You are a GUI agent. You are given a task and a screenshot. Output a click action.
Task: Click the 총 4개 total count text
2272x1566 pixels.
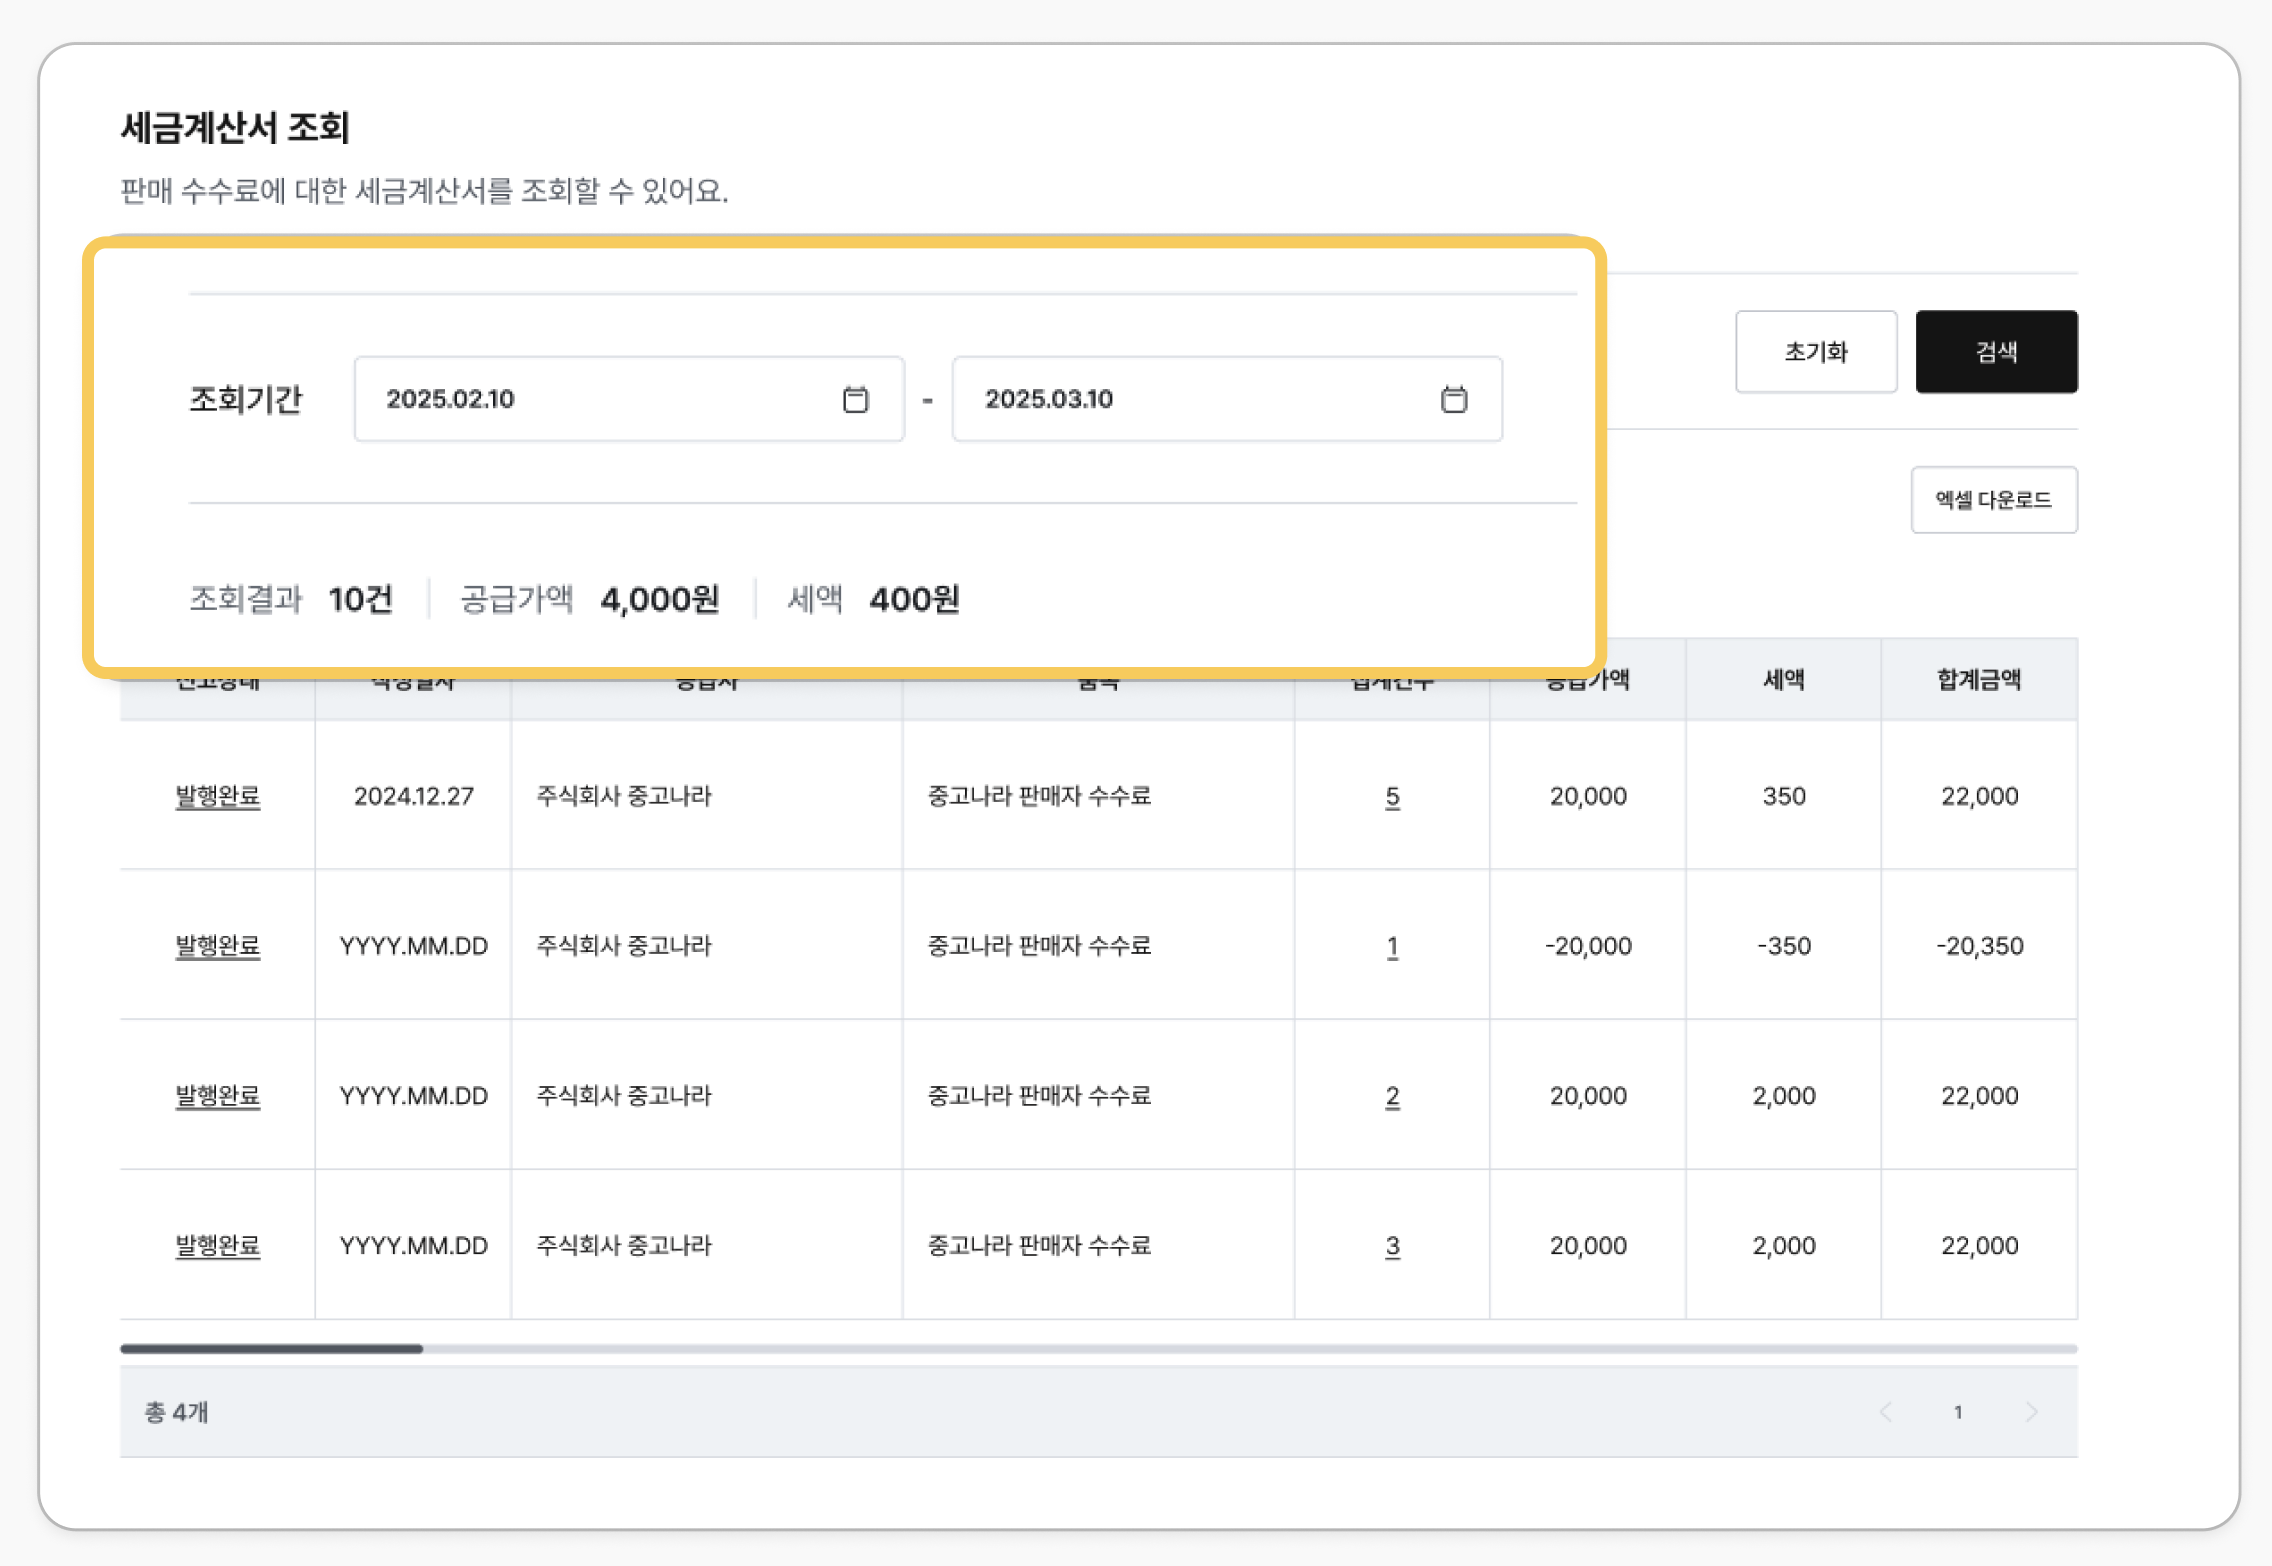tap(176, 1412)
